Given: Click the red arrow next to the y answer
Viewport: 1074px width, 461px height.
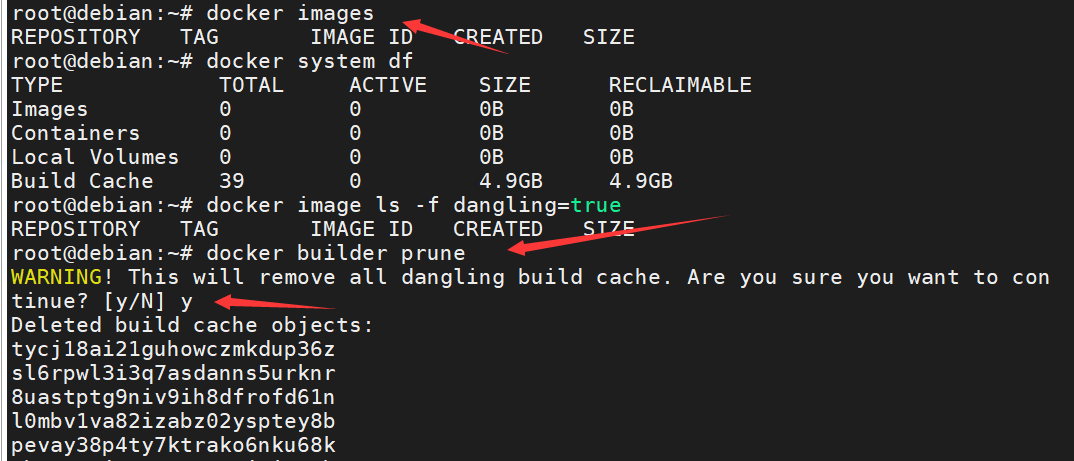Looking at the screenshot, I should [x=279, y=304].
